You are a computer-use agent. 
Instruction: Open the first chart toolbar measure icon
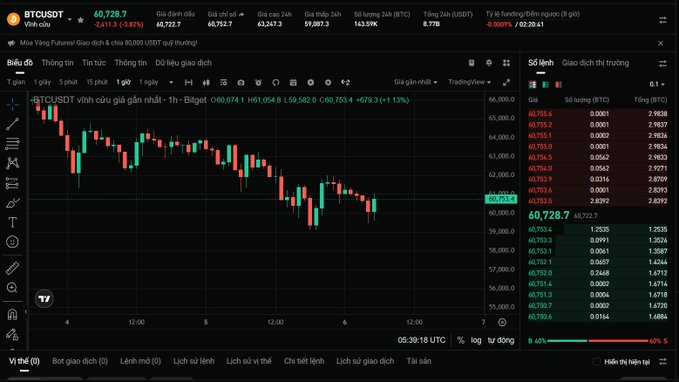188,82
